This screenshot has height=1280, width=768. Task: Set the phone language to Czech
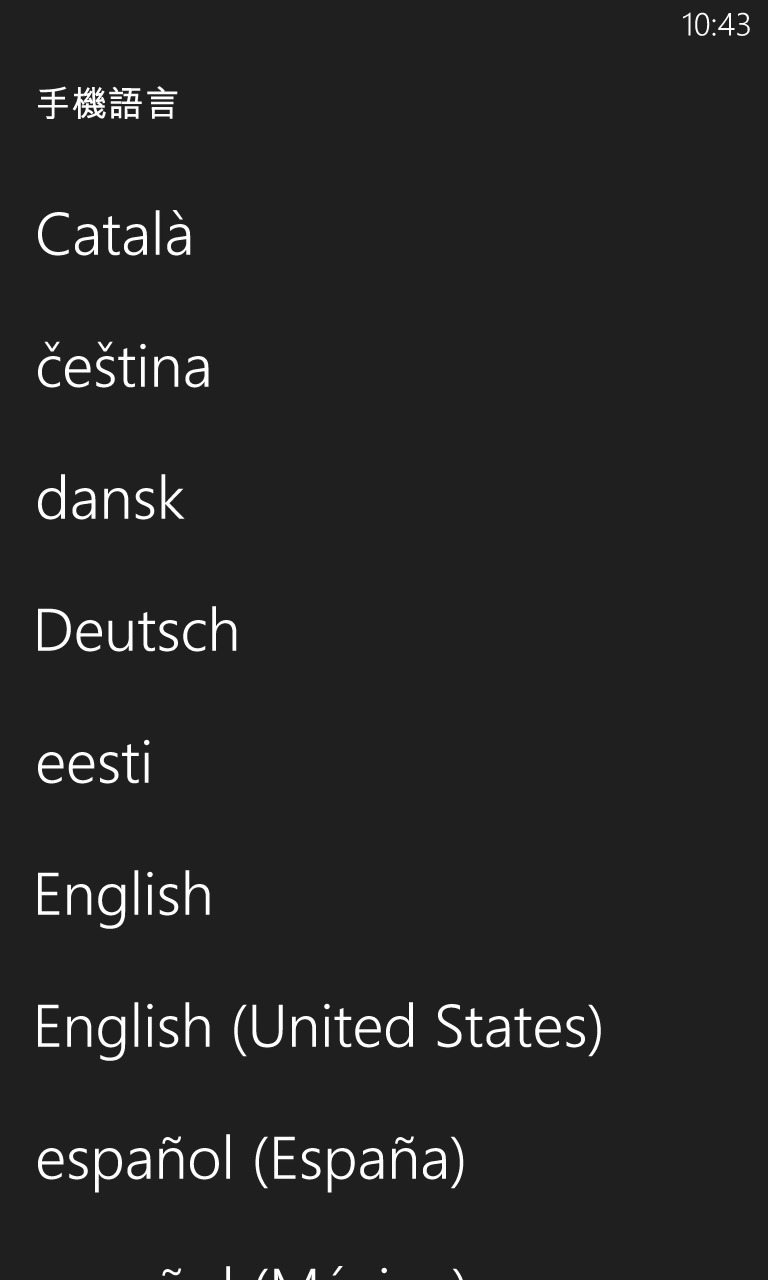123,367
